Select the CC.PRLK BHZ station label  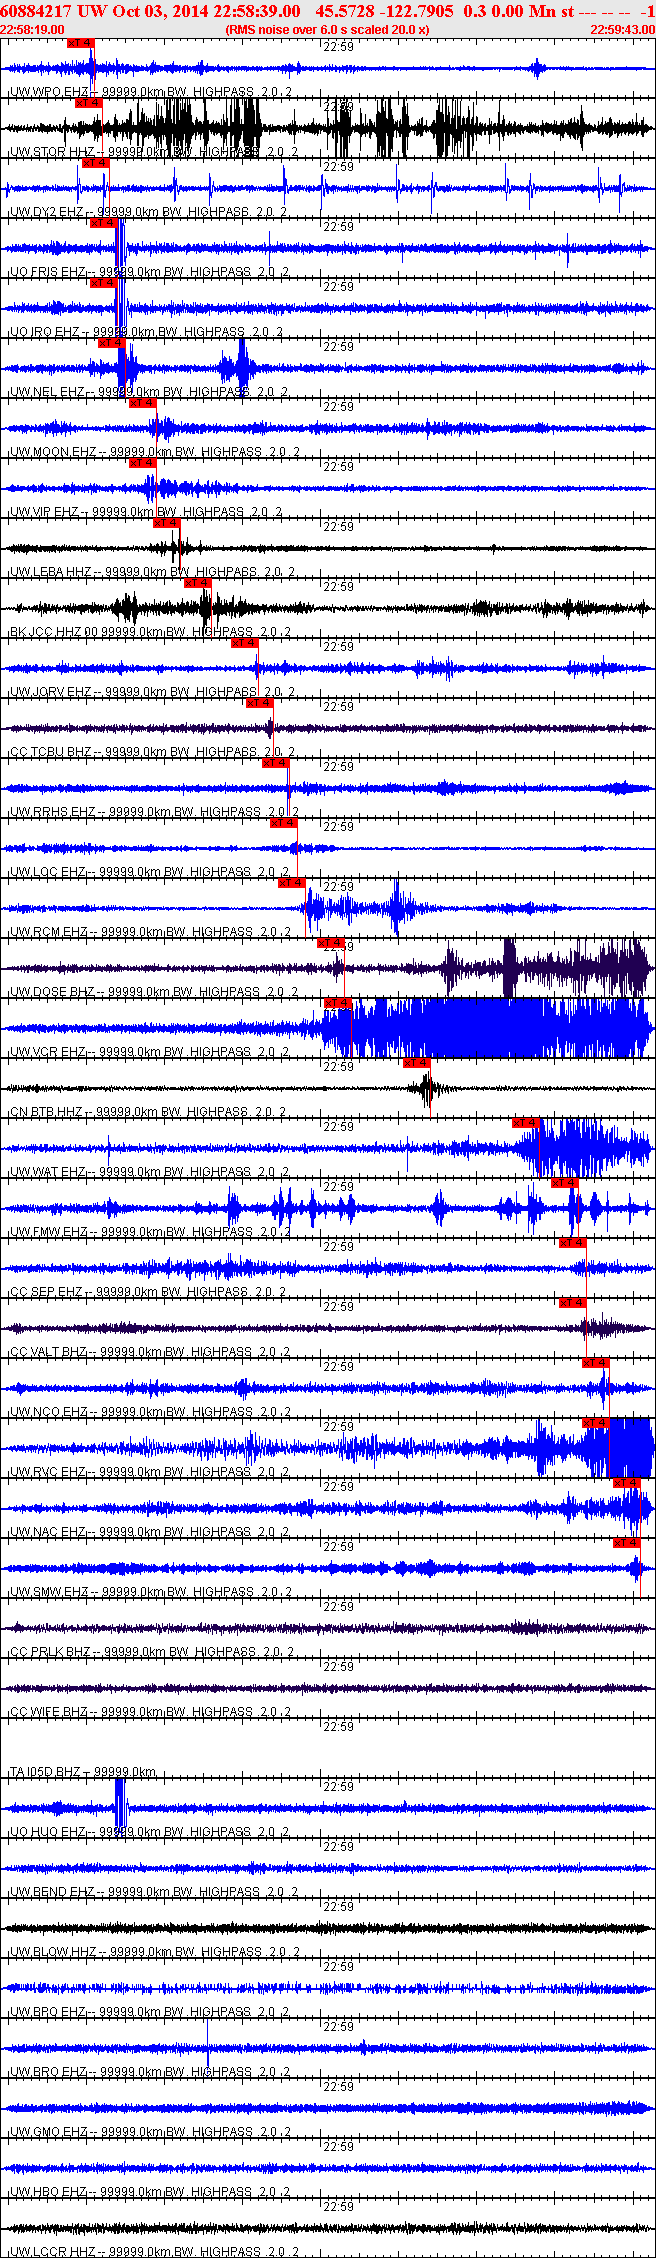tap(50, 1652)
